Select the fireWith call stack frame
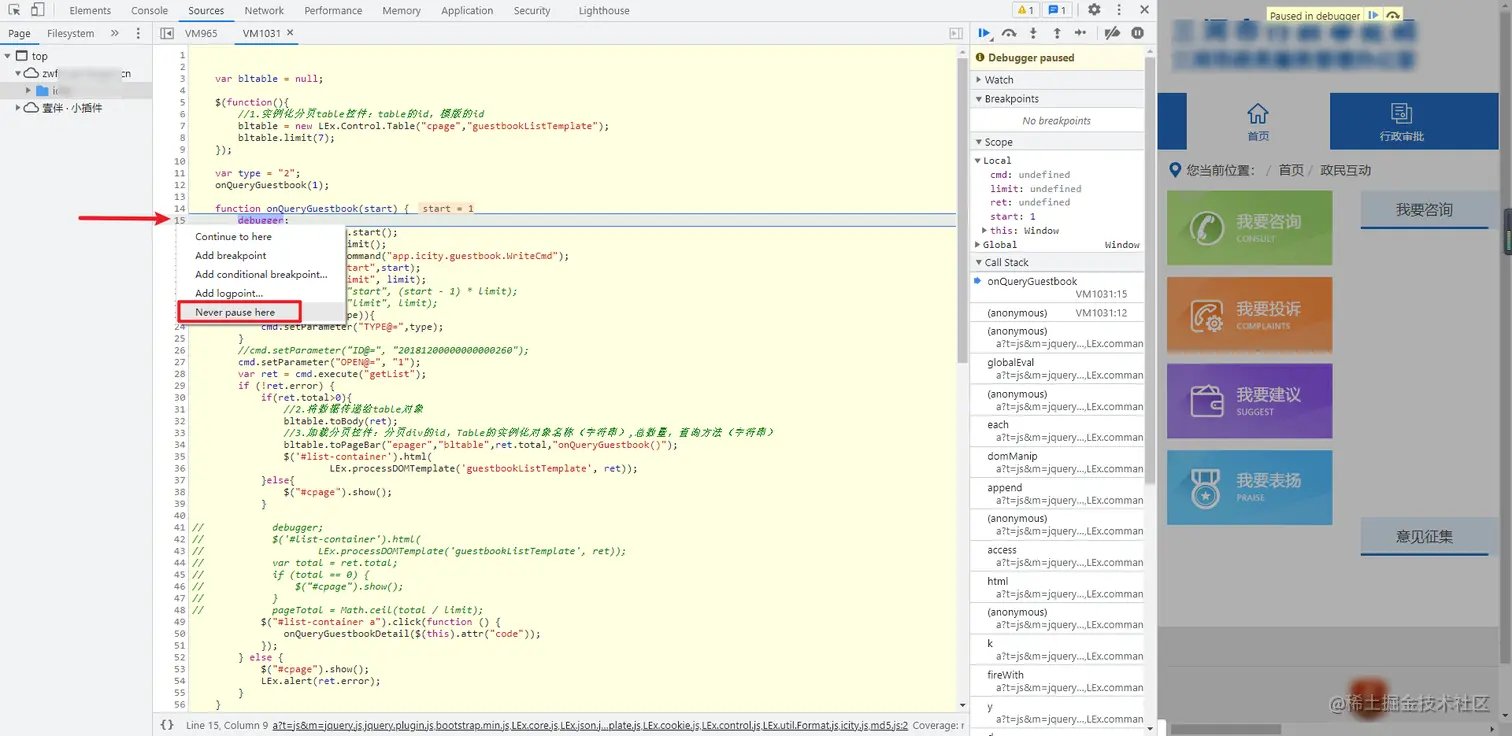The image size is (1512, 736). tap(1057, 681)
